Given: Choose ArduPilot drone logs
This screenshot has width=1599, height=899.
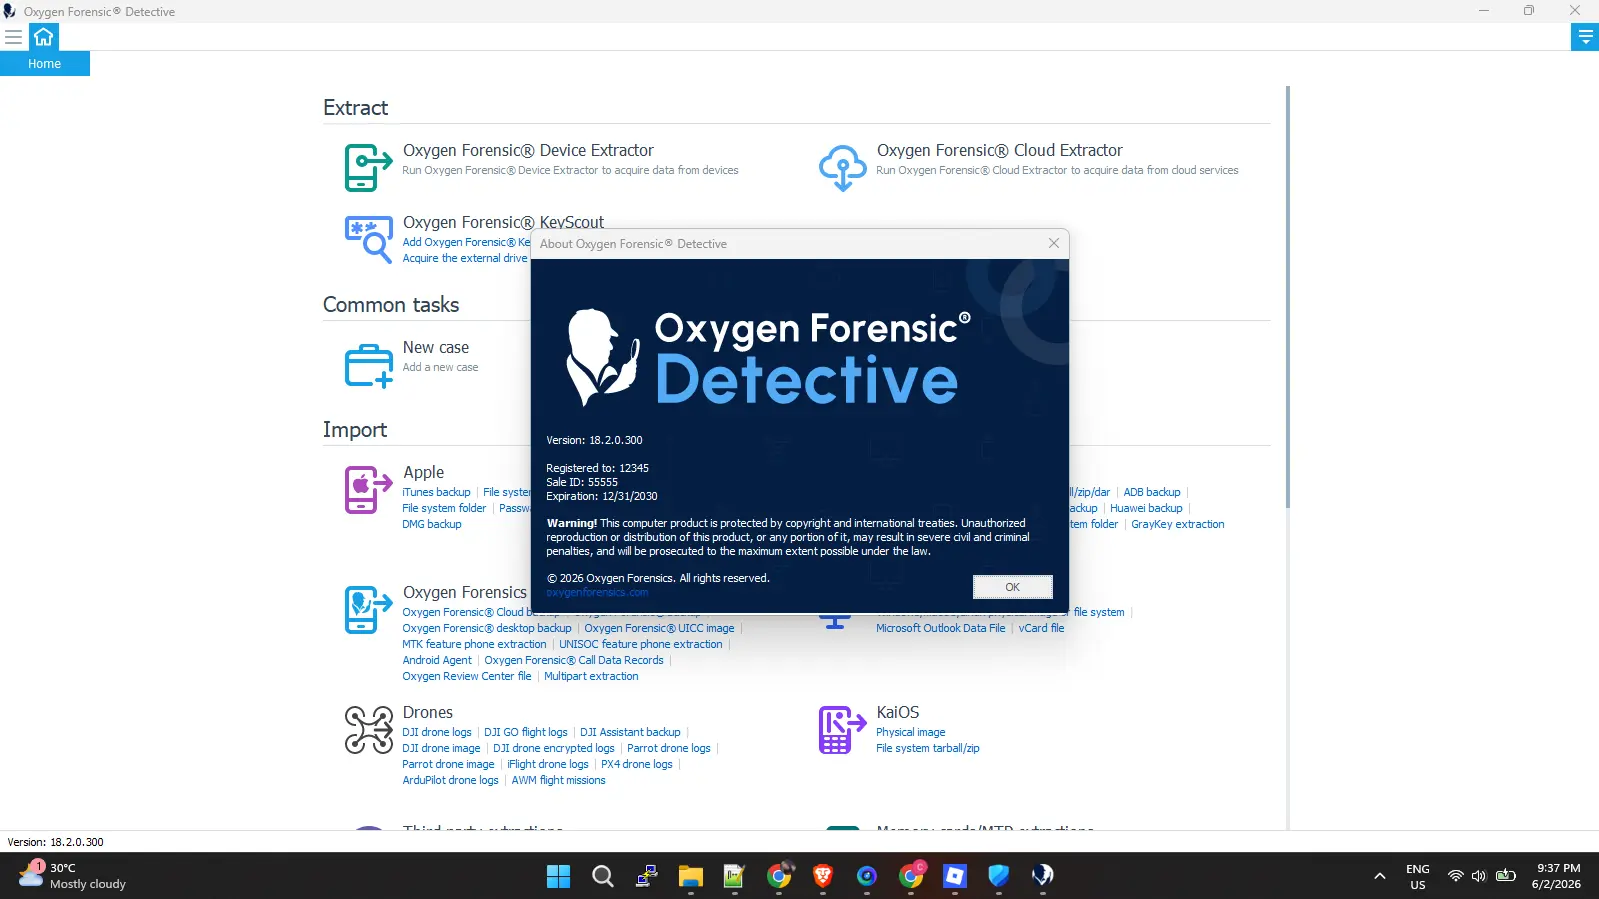Looking at the screenshot, I should pyautogui.click(x=450, y=780).
